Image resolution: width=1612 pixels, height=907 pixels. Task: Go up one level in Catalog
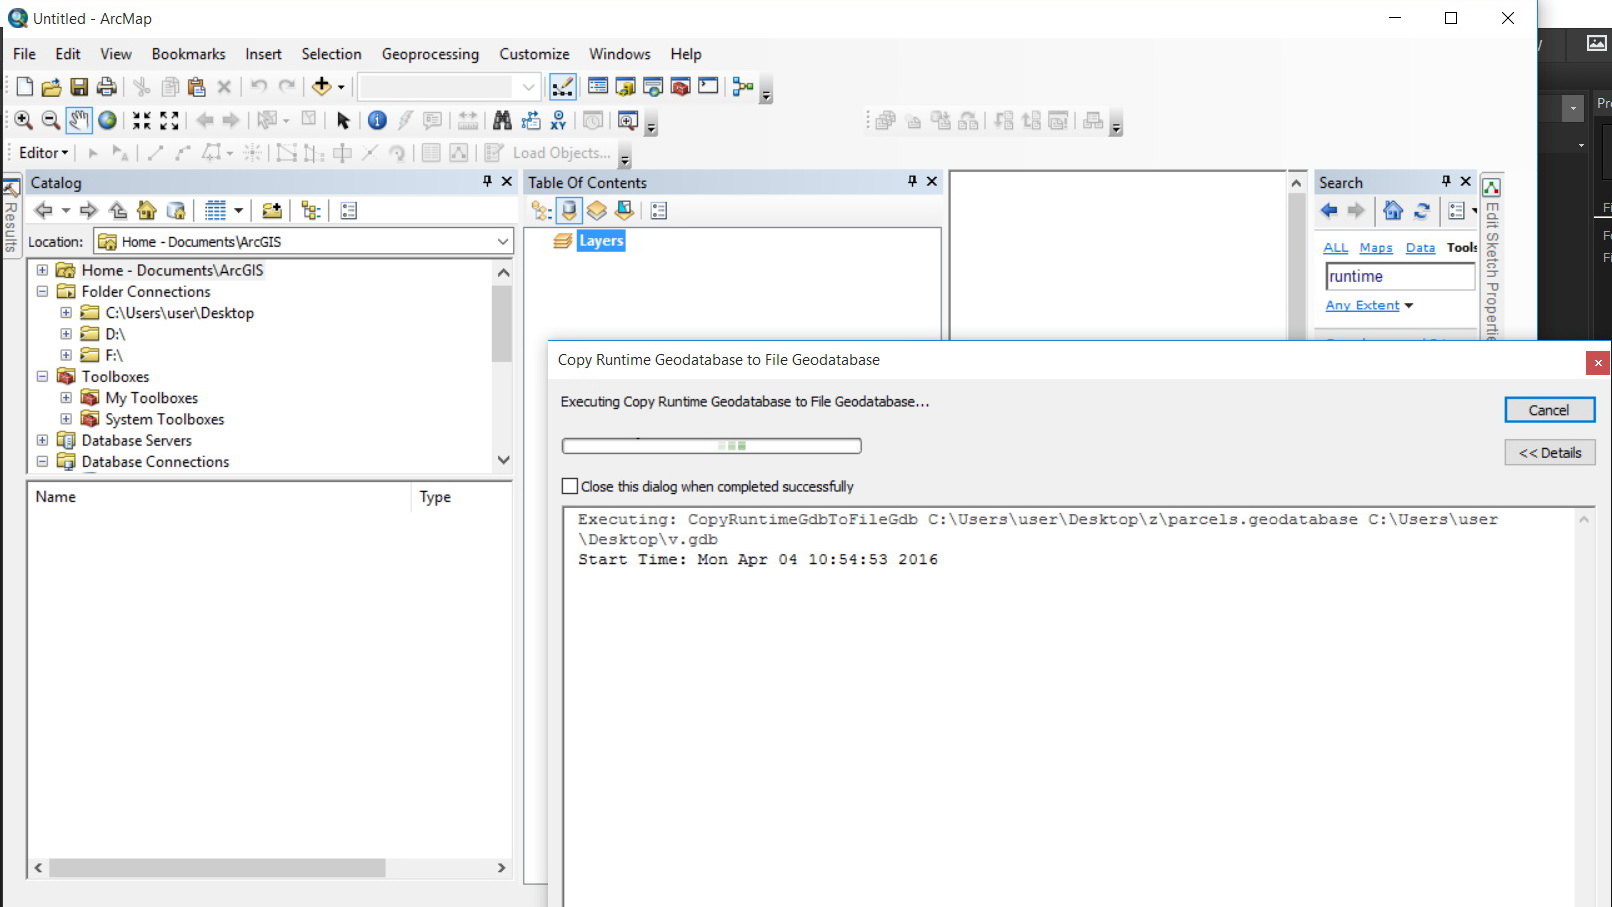coord(118,211)
